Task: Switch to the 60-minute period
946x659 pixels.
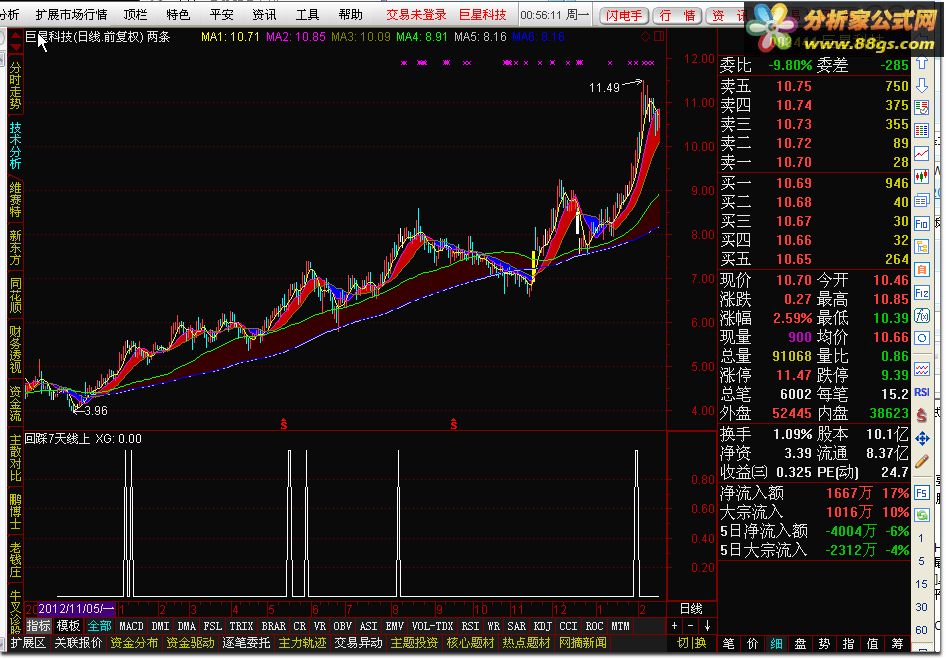Action: click(921, 629)
